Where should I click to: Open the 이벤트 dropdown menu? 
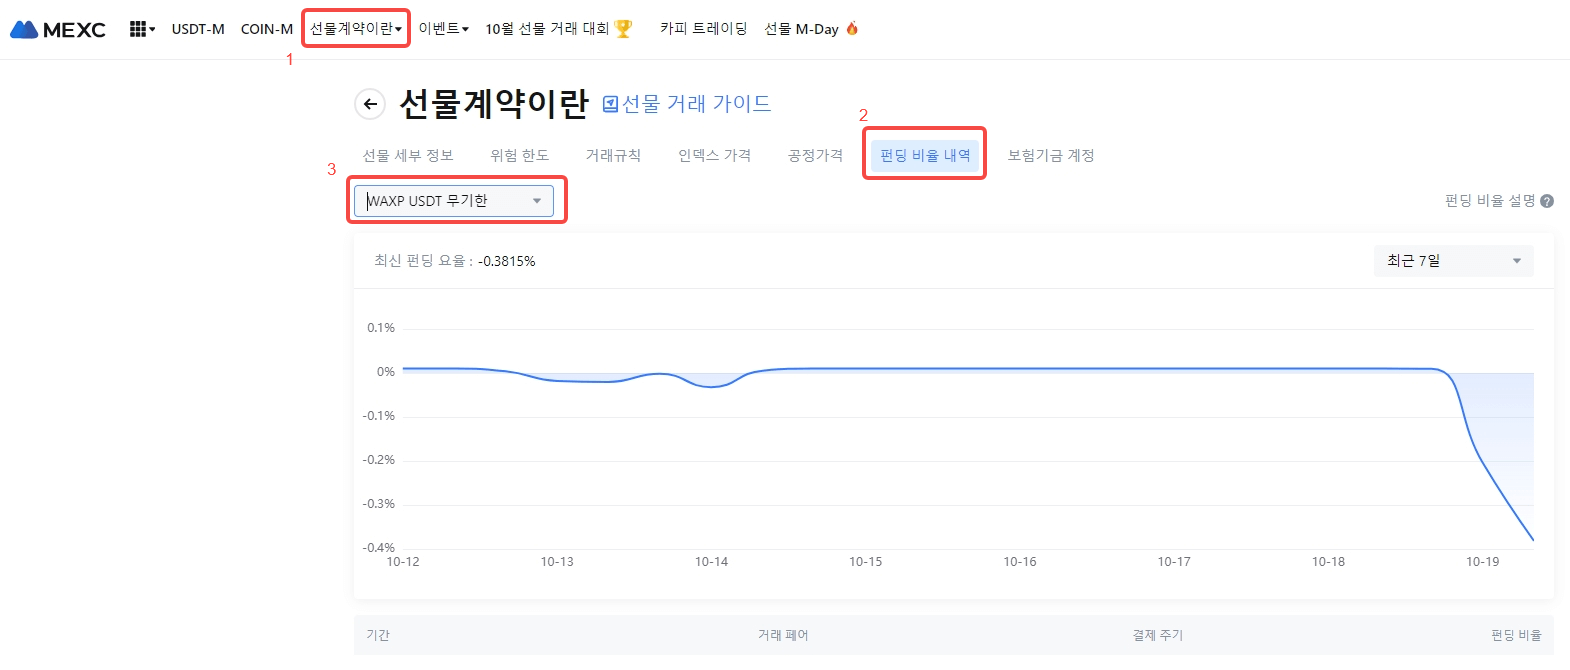(x=443, y=29)
